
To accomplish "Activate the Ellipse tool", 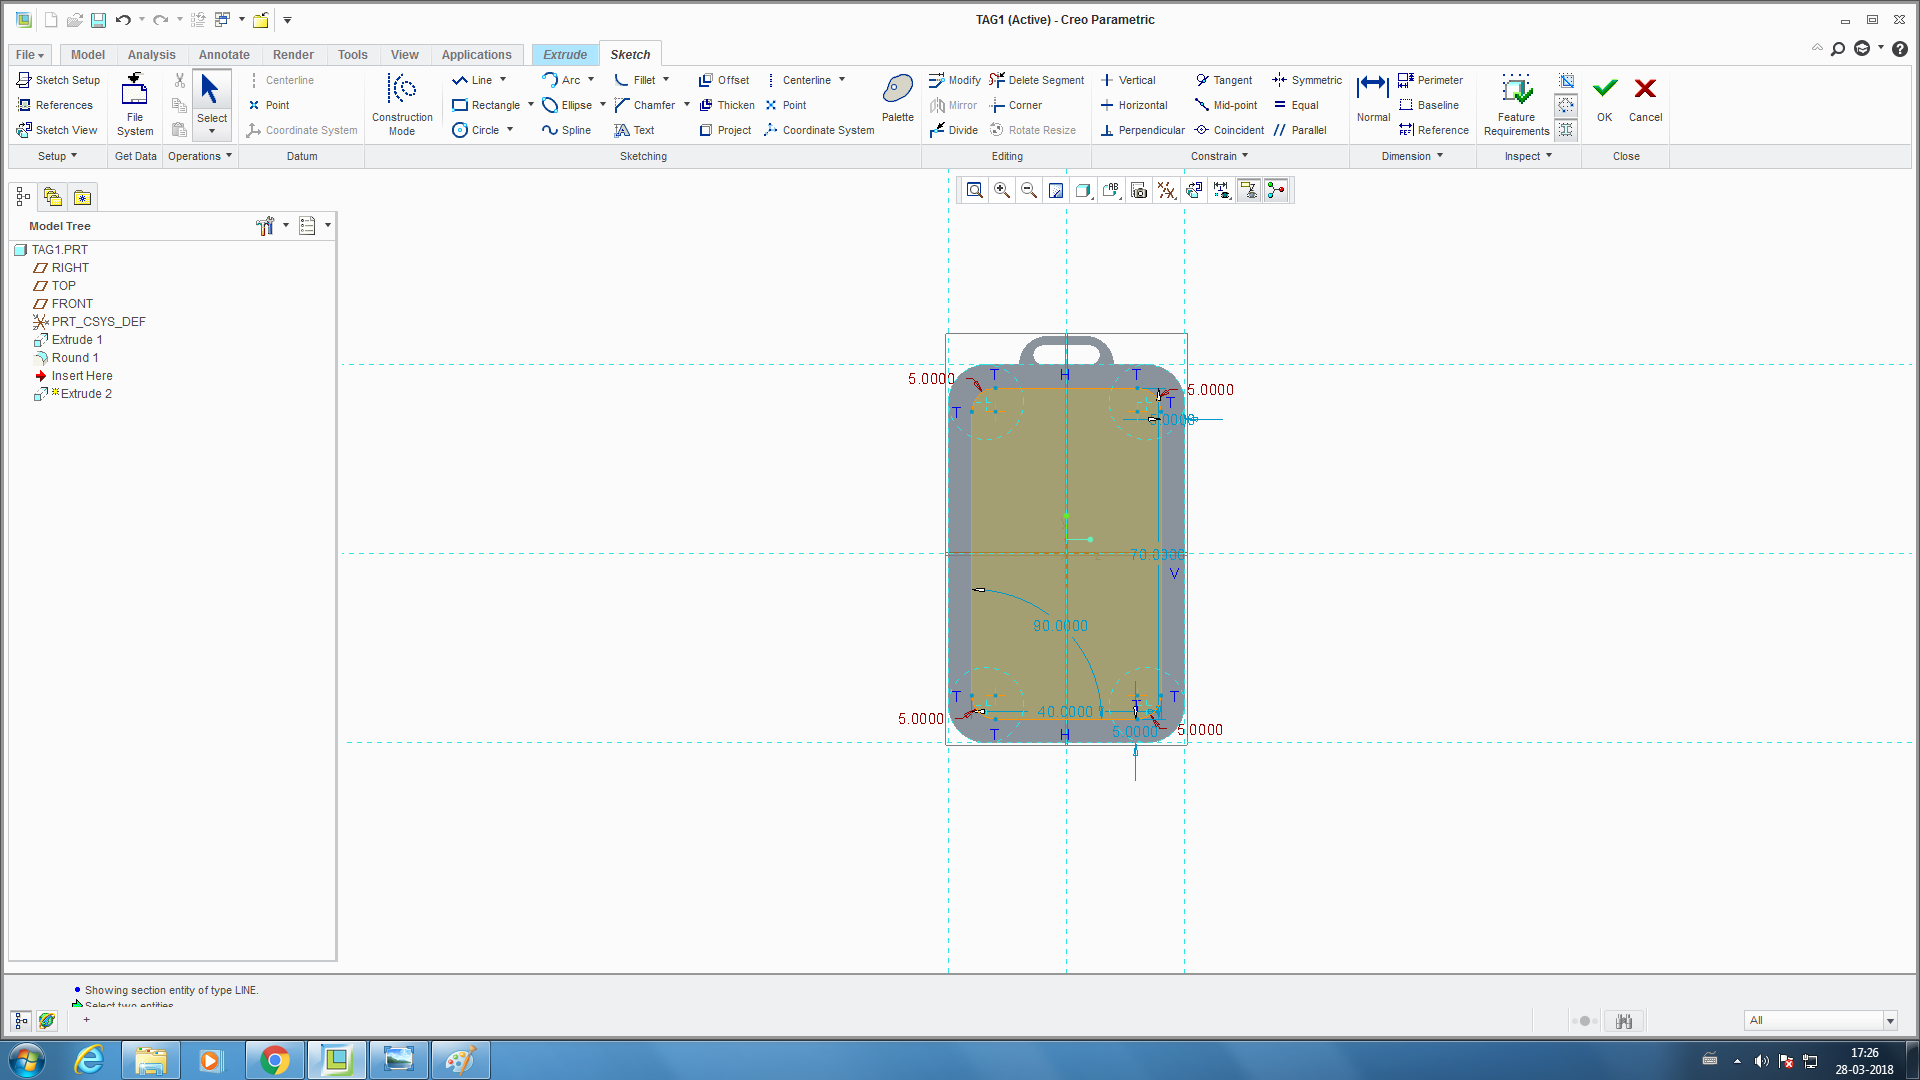I will click(x=567, y=105).
